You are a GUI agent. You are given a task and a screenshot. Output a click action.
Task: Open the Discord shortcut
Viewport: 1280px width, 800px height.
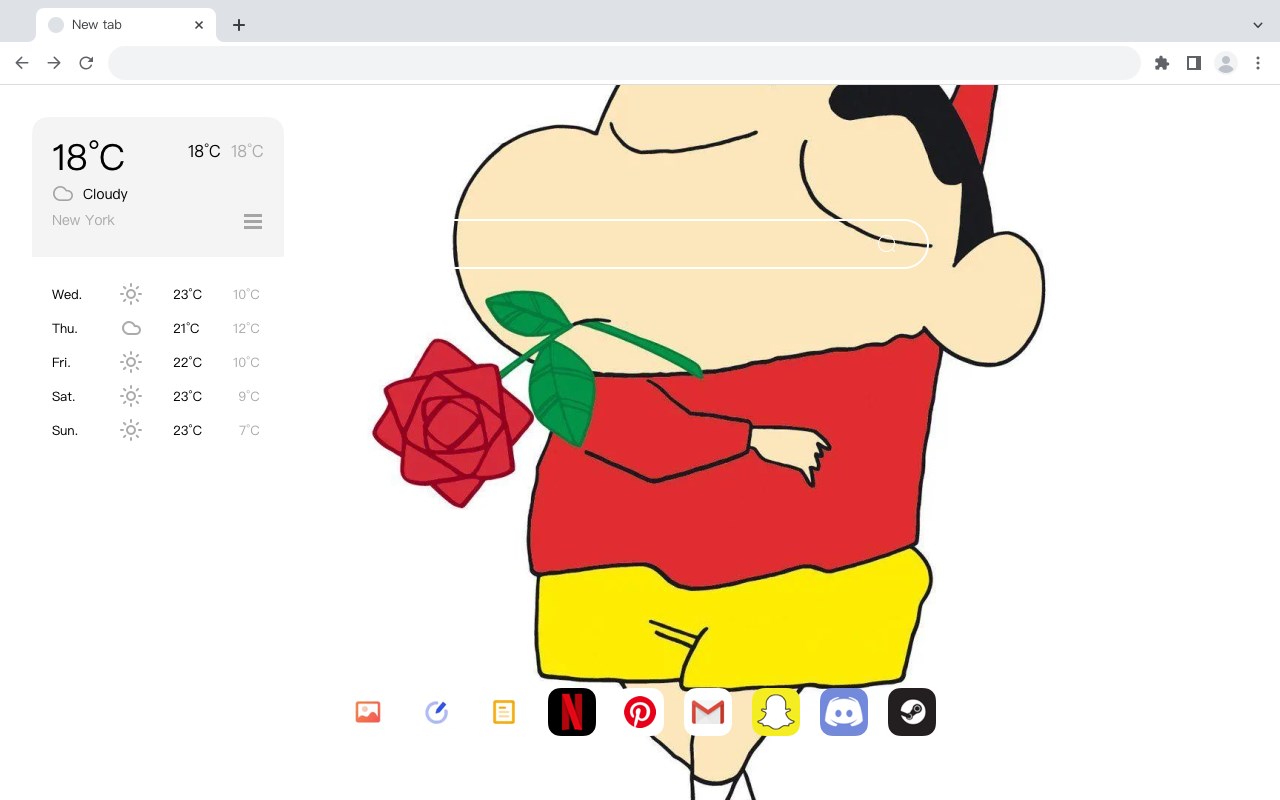[x=844, y=712]
